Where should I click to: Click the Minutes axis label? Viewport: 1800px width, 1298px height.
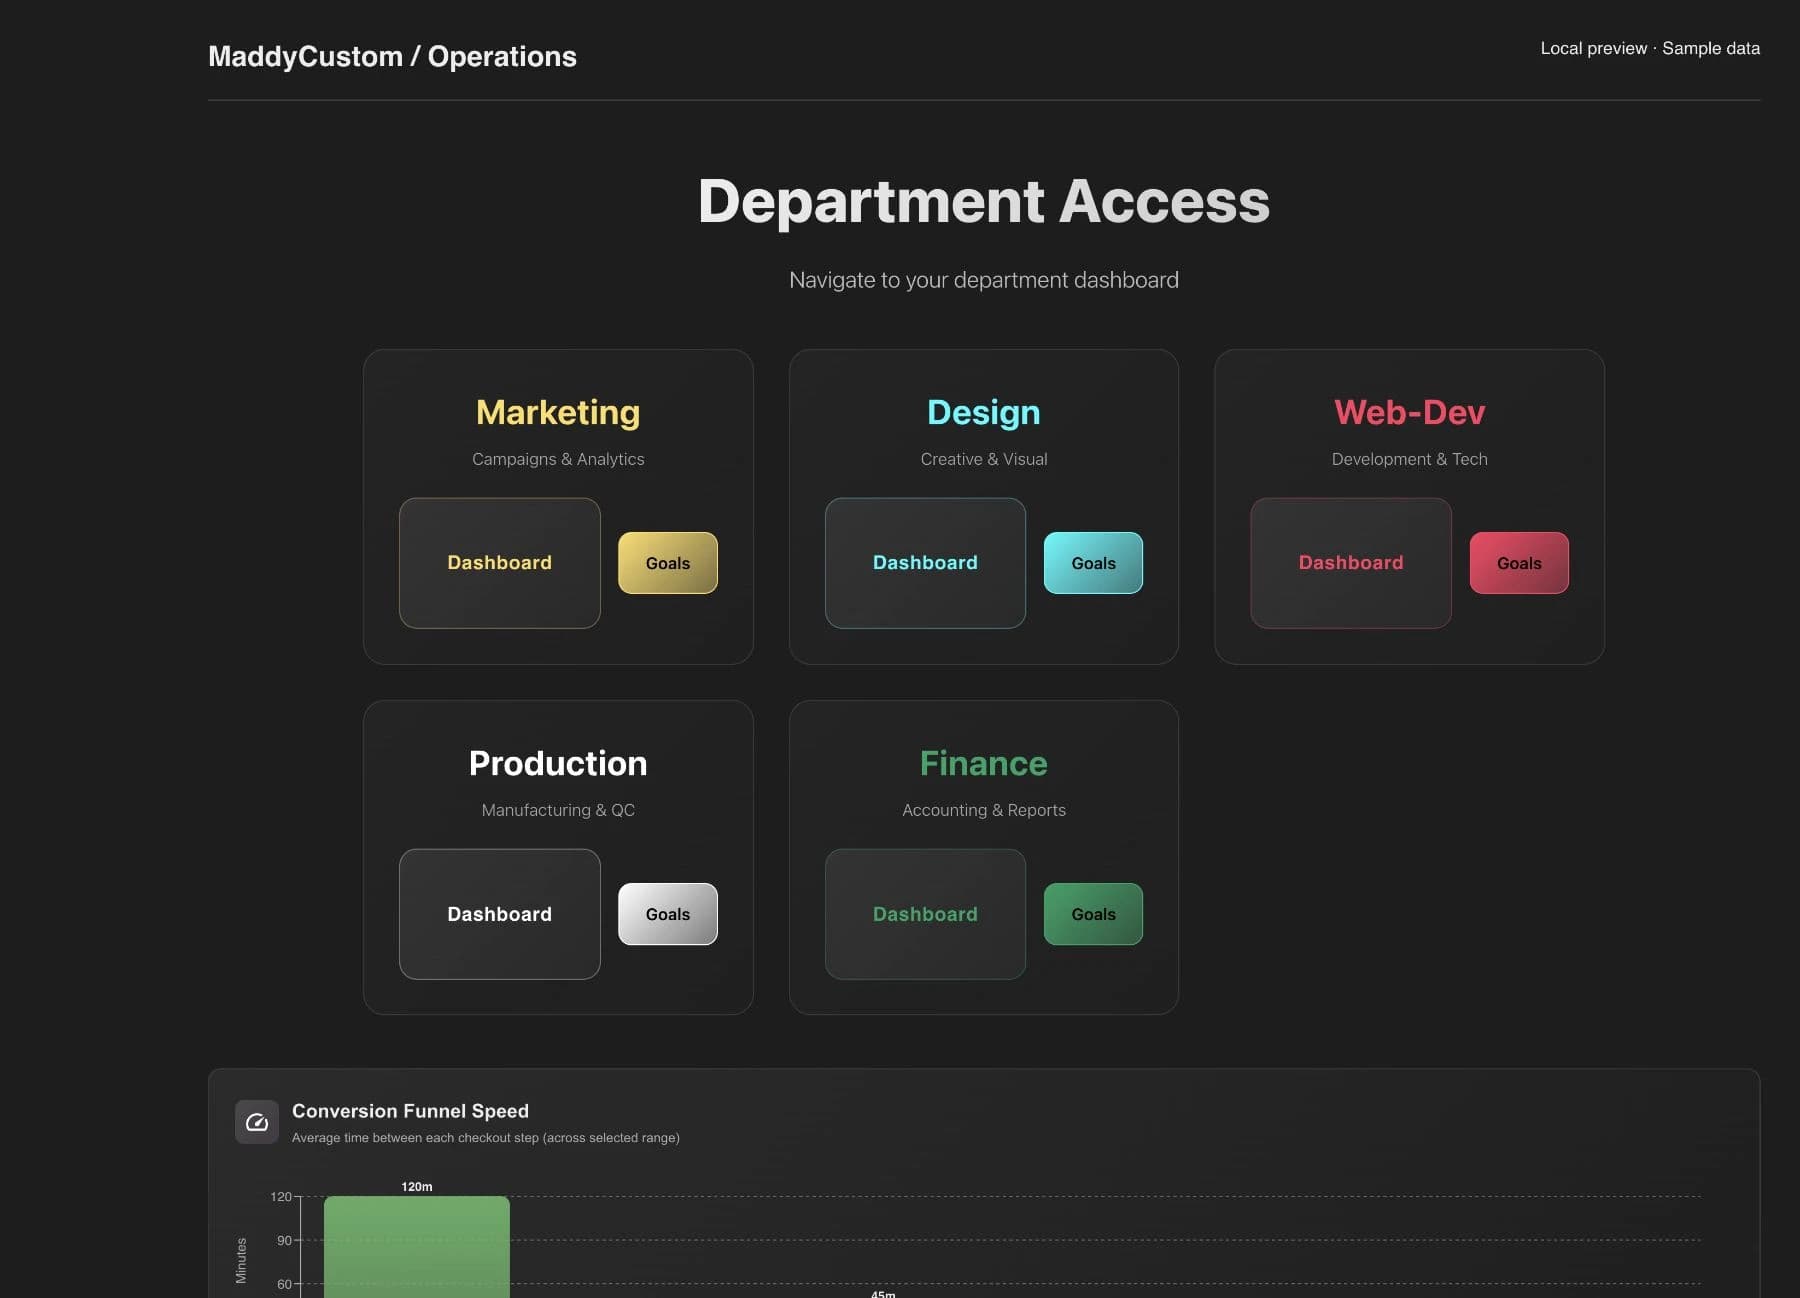pyautogui.click(x=241, y=1261)
